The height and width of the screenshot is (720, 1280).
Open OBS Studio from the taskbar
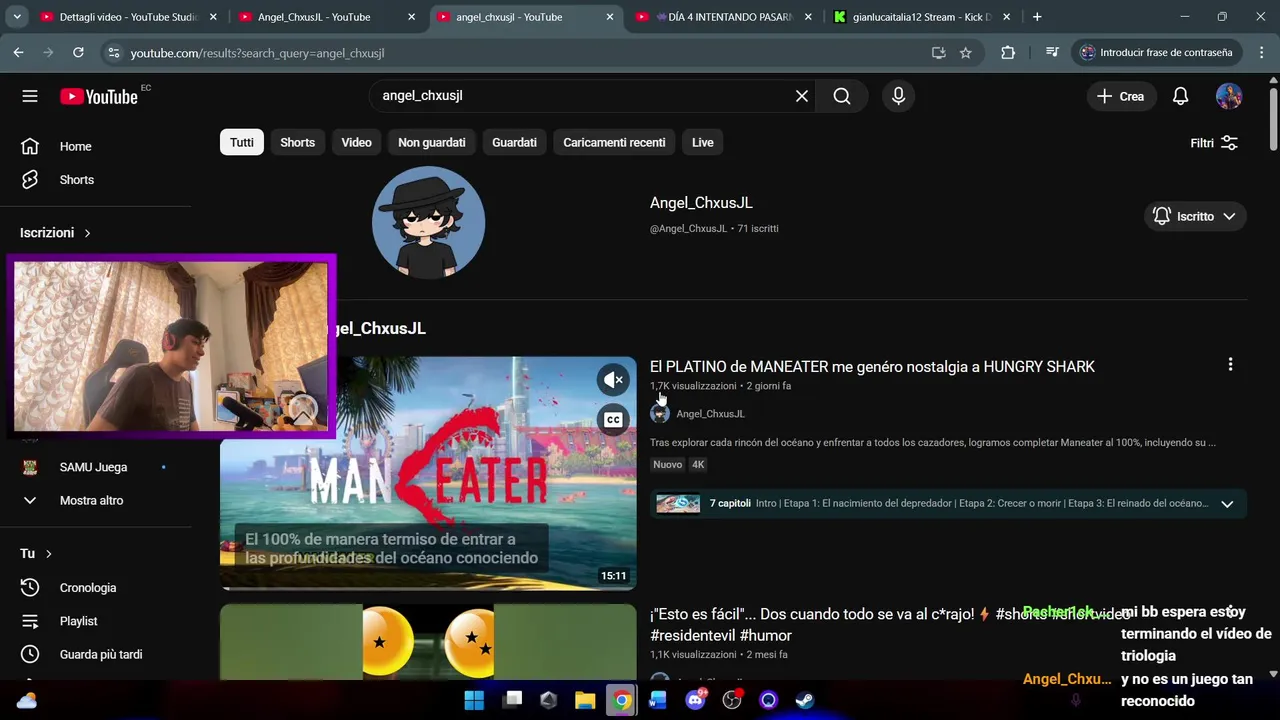(732, 700)
